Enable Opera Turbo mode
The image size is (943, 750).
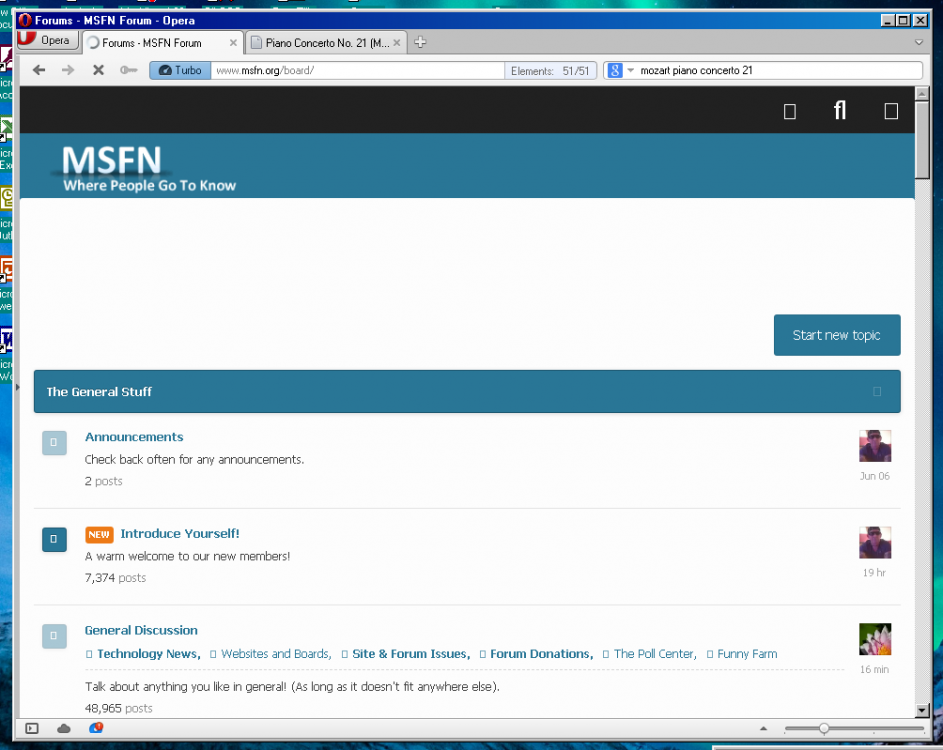pyautogui.click(x=179, y=70)
